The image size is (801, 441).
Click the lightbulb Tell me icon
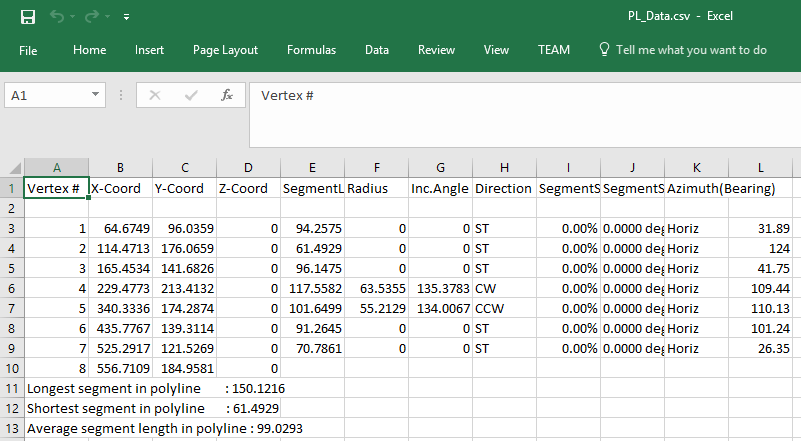(x=604, y=50)
